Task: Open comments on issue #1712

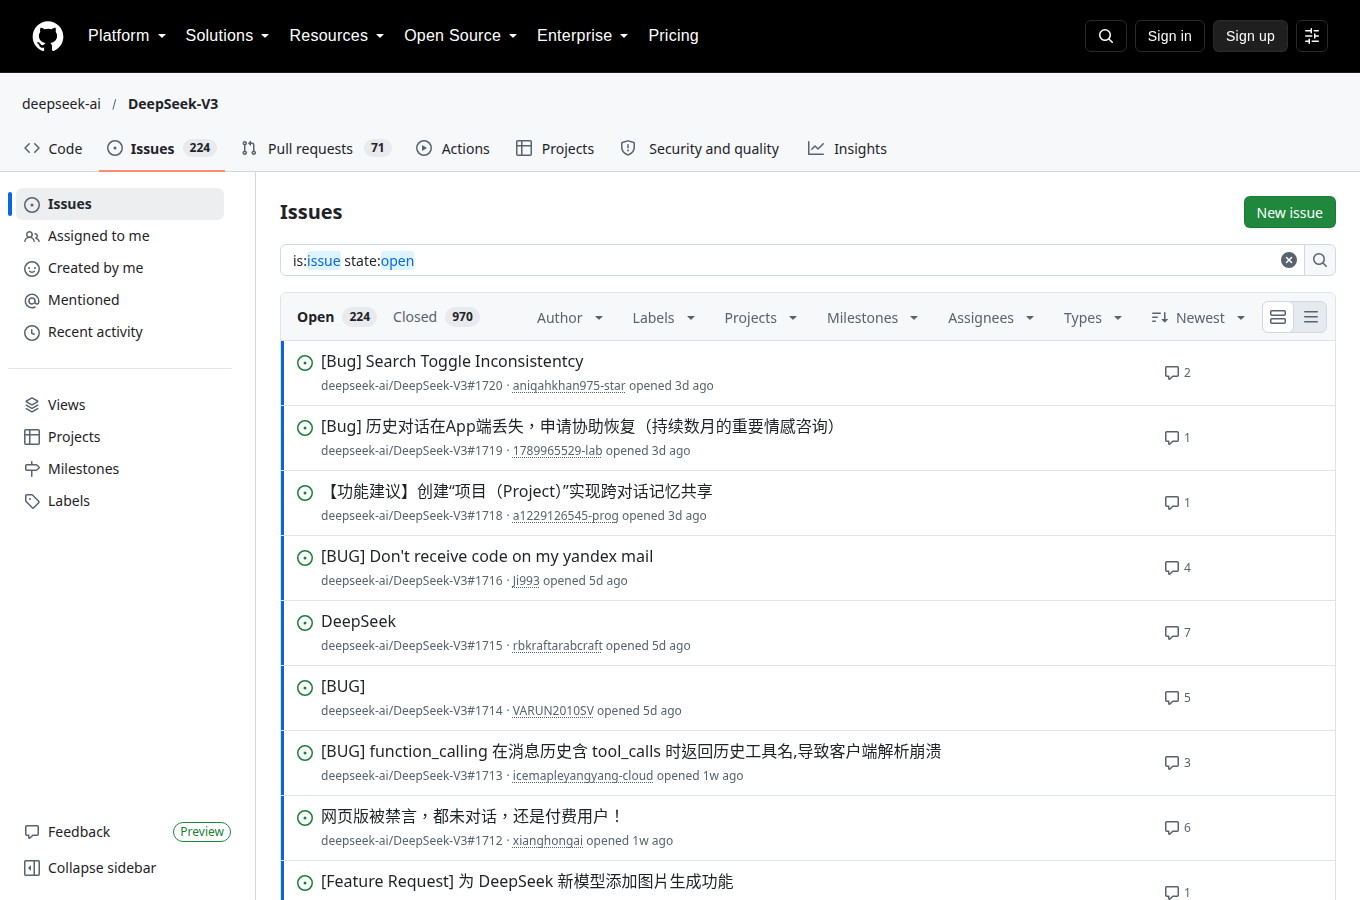Action: point(1178,828)
